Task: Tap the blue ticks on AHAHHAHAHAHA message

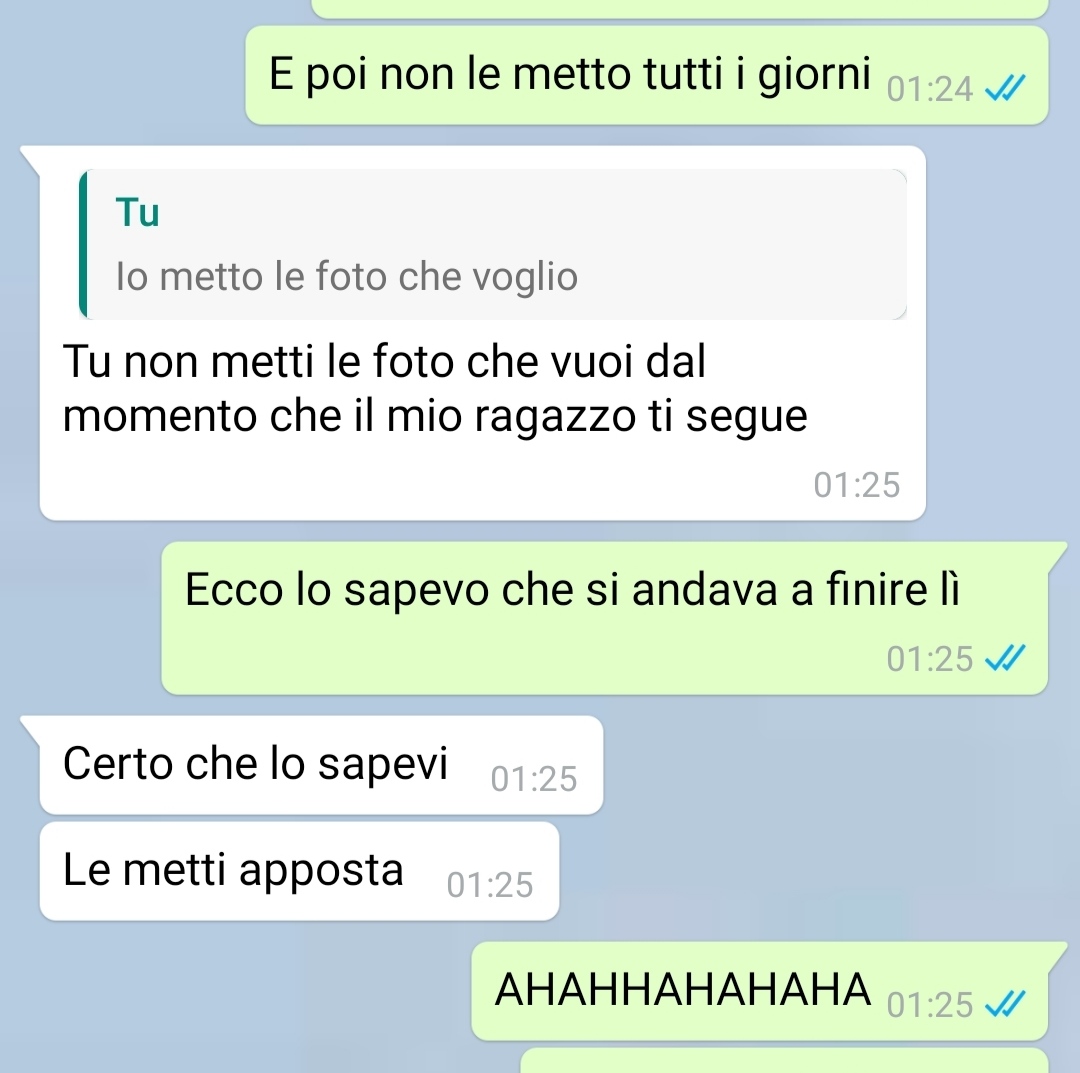Action: pyautogui.click(x=1005, y=1003)
